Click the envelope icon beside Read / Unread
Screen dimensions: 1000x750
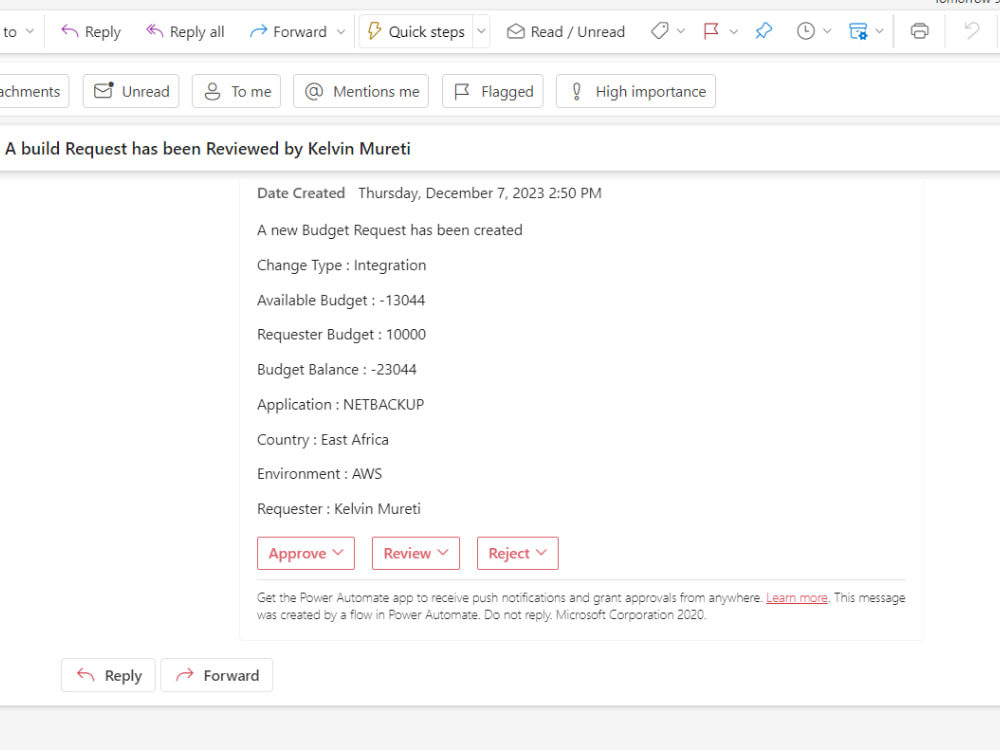coord(515,31)
